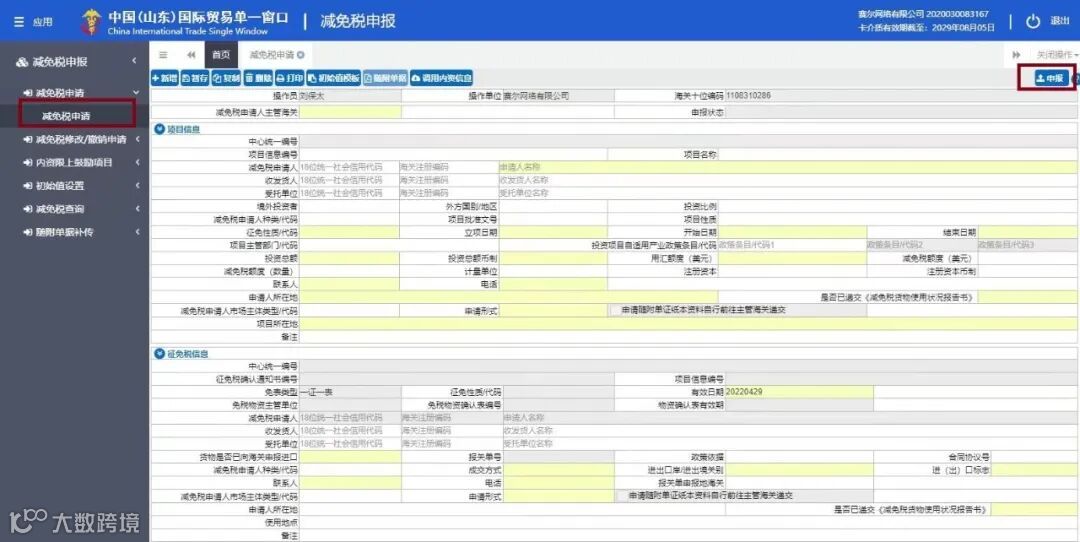Click the 海关十位编码 value 1108310286

[748, 95]
